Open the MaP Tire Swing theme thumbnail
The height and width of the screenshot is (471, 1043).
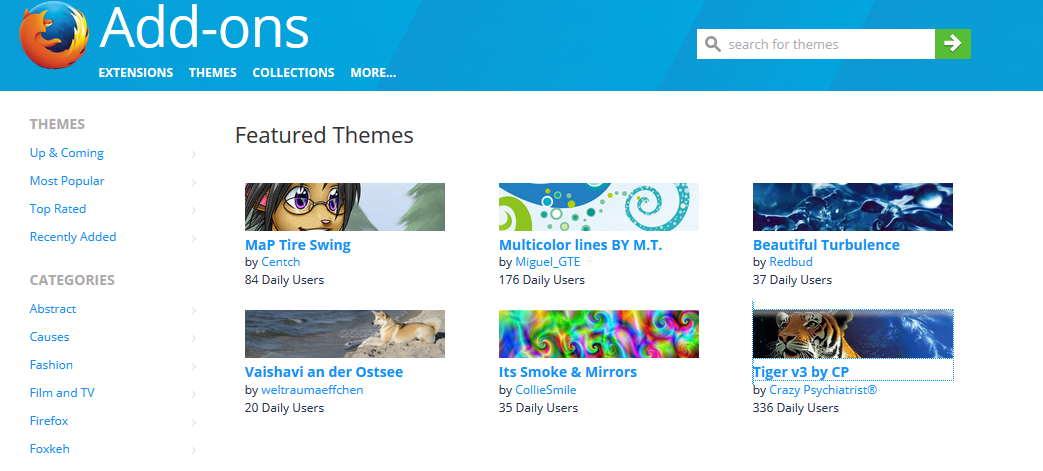coord(345,207)
